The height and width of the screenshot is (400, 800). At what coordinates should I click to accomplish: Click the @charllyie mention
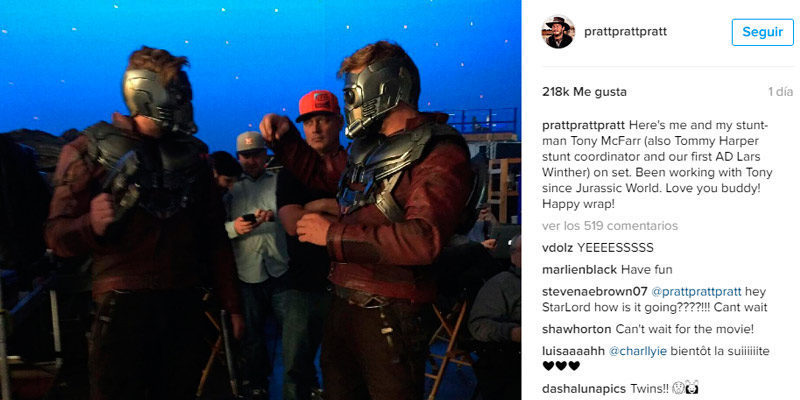click(x=638, y=352)
